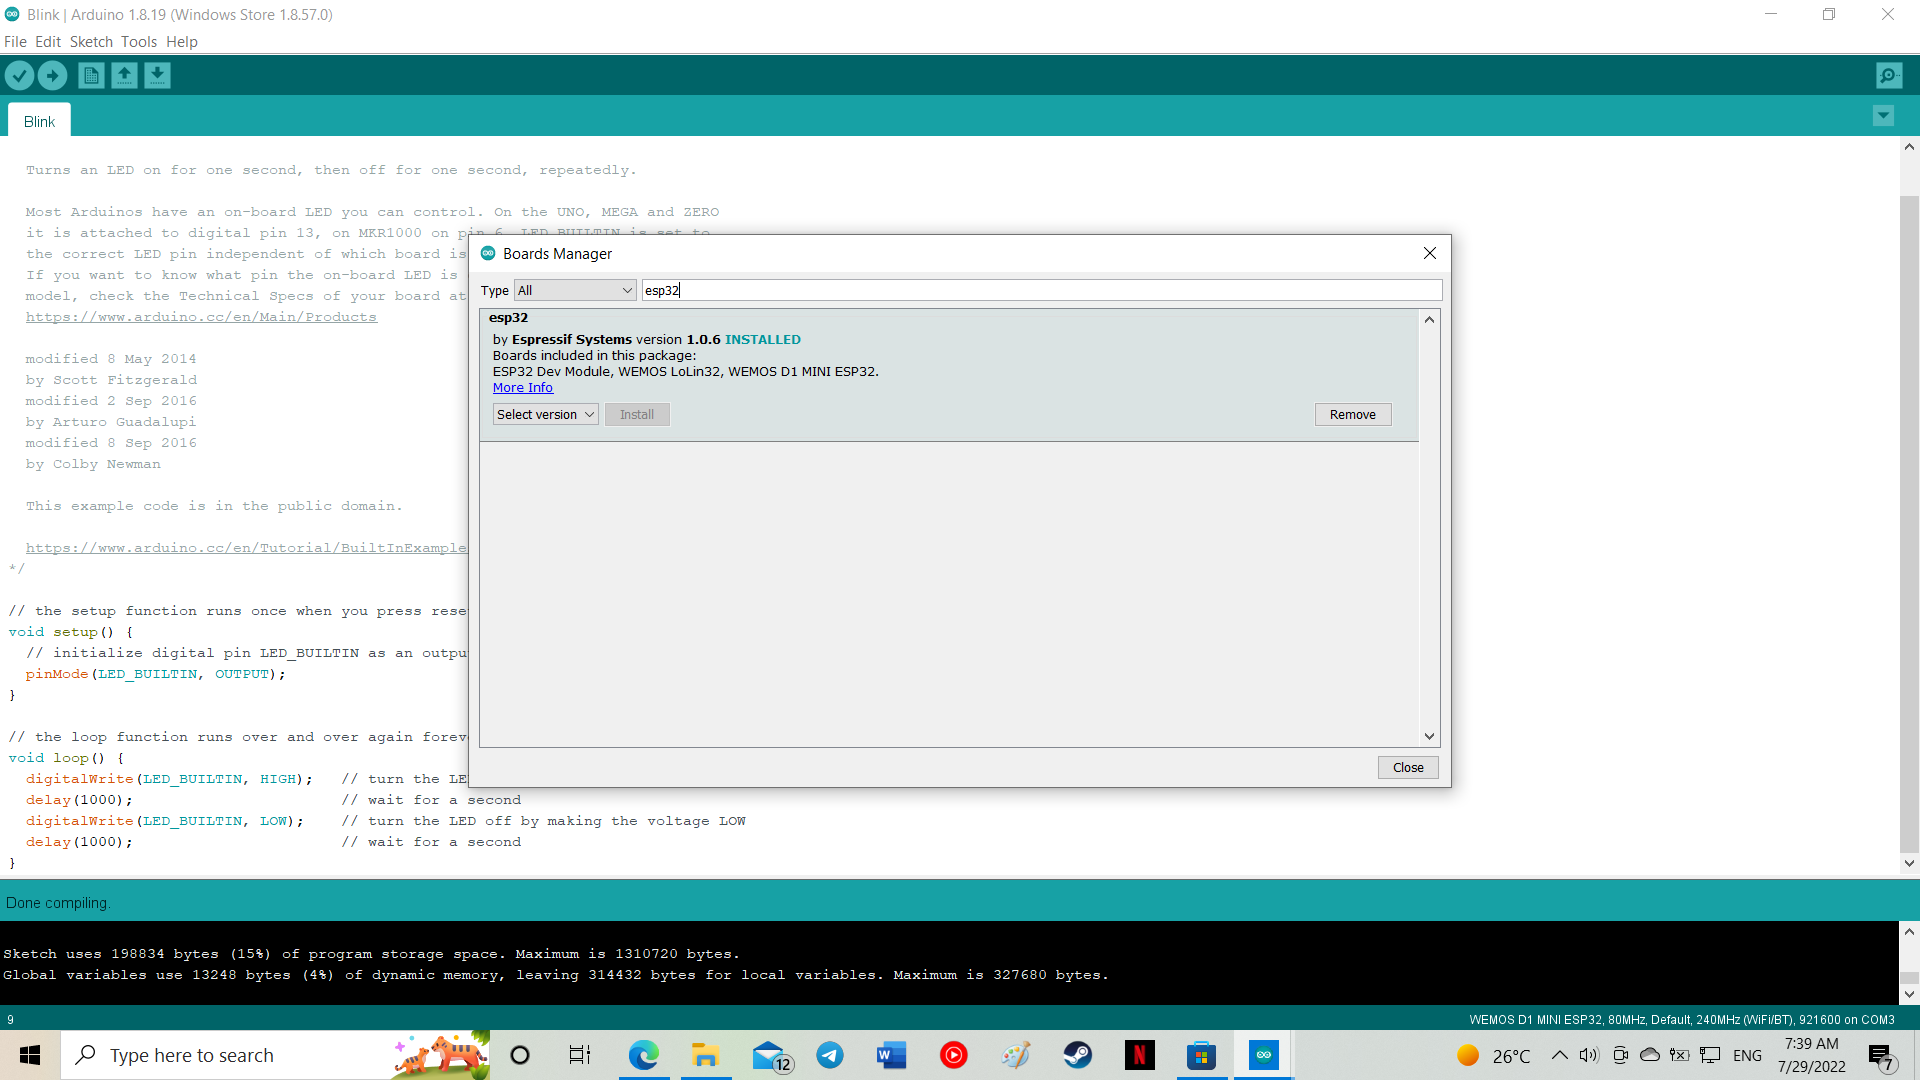Click the New sketch icon
1920x1080 pixels.
91,75
